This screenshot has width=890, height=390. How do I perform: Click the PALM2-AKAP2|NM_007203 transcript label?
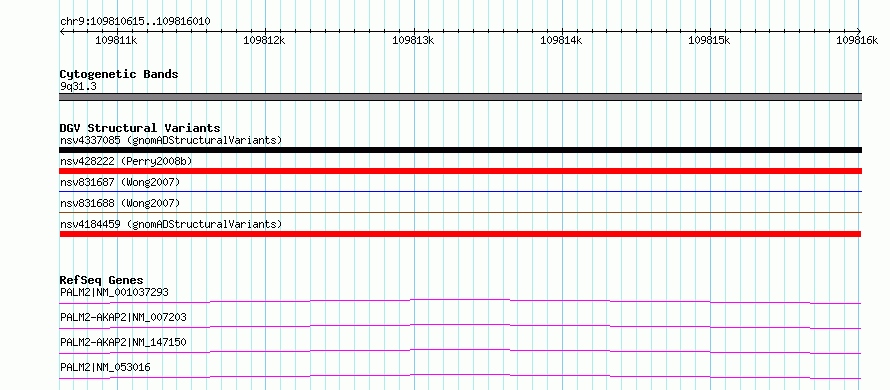pos(123,317)
